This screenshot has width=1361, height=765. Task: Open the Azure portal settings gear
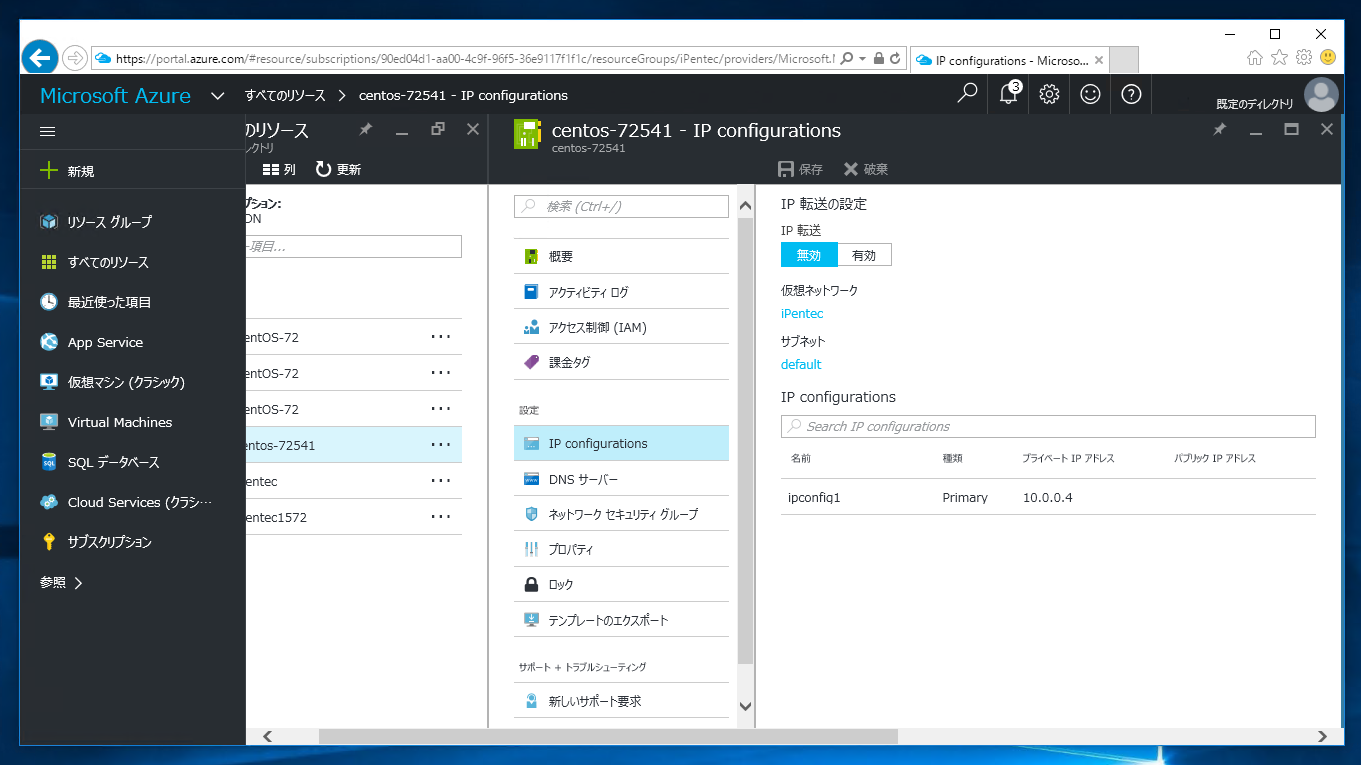[x=1048, y=94]
